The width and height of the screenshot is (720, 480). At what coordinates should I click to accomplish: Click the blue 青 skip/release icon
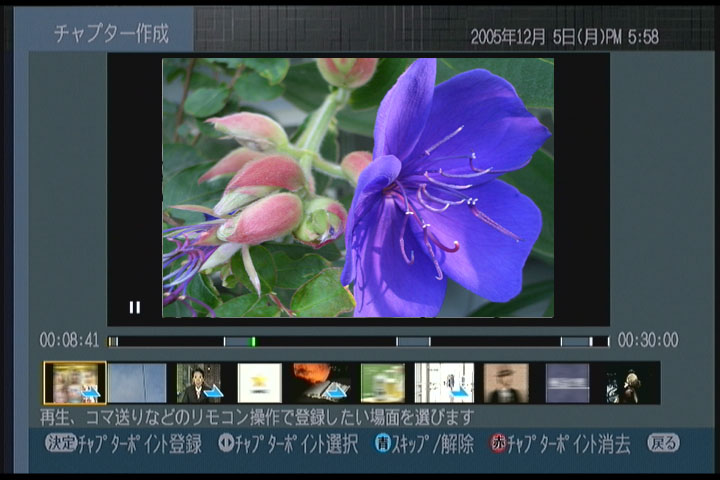click(382, 444)
